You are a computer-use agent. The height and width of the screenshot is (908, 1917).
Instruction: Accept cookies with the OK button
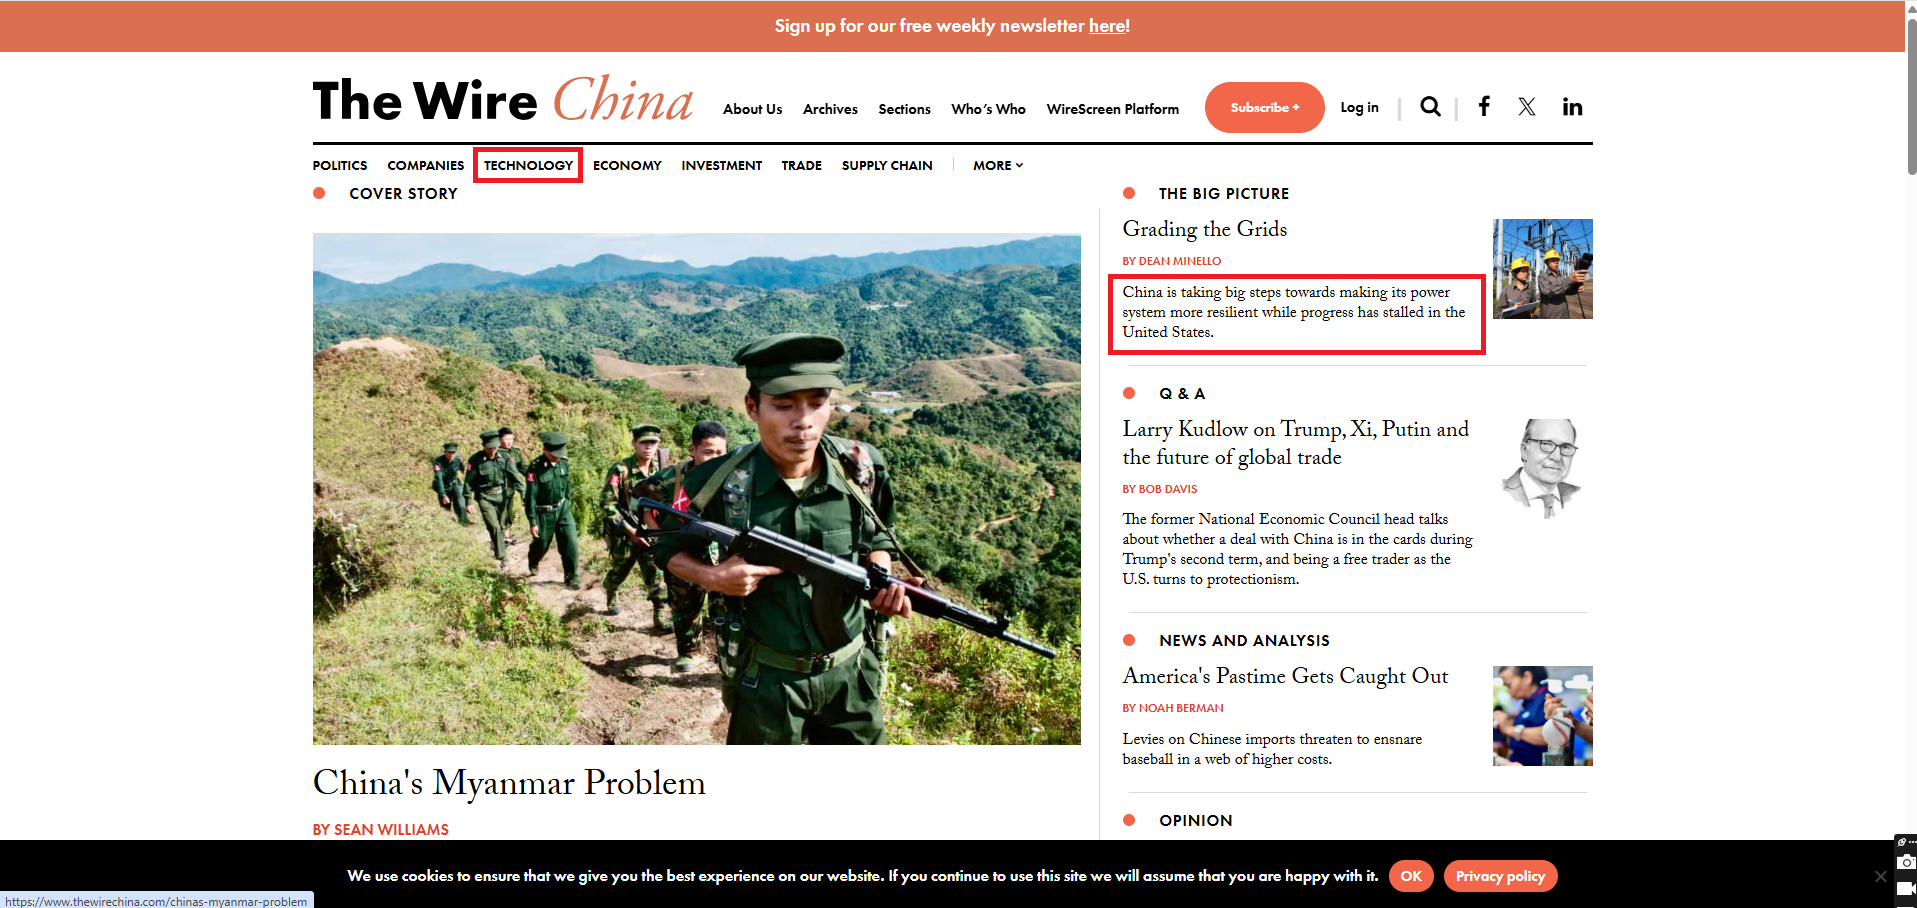(x=1411, y=876)
